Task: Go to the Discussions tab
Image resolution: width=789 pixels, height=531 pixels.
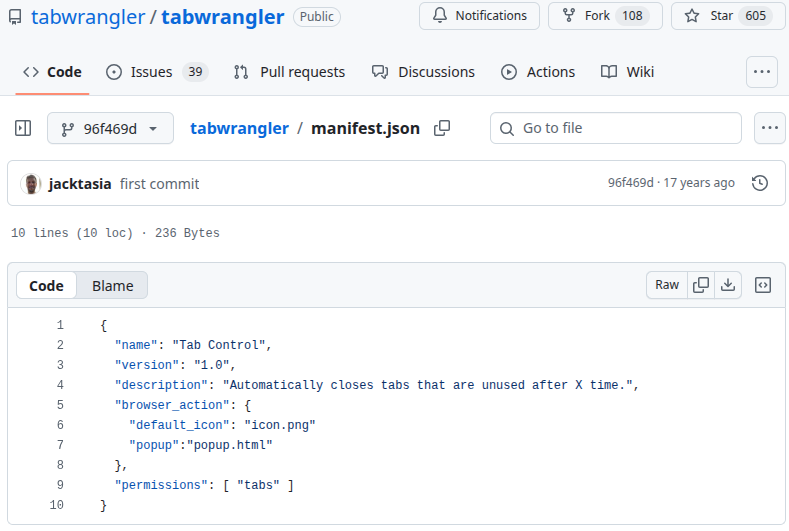Action: (423, 72)
